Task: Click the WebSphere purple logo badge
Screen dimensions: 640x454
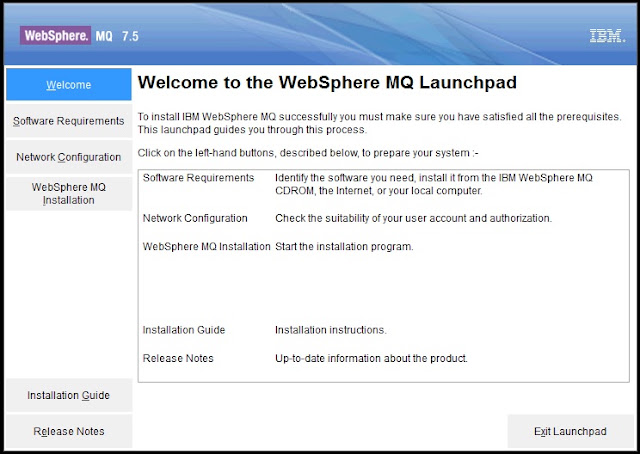Action: tap(56, 36)
